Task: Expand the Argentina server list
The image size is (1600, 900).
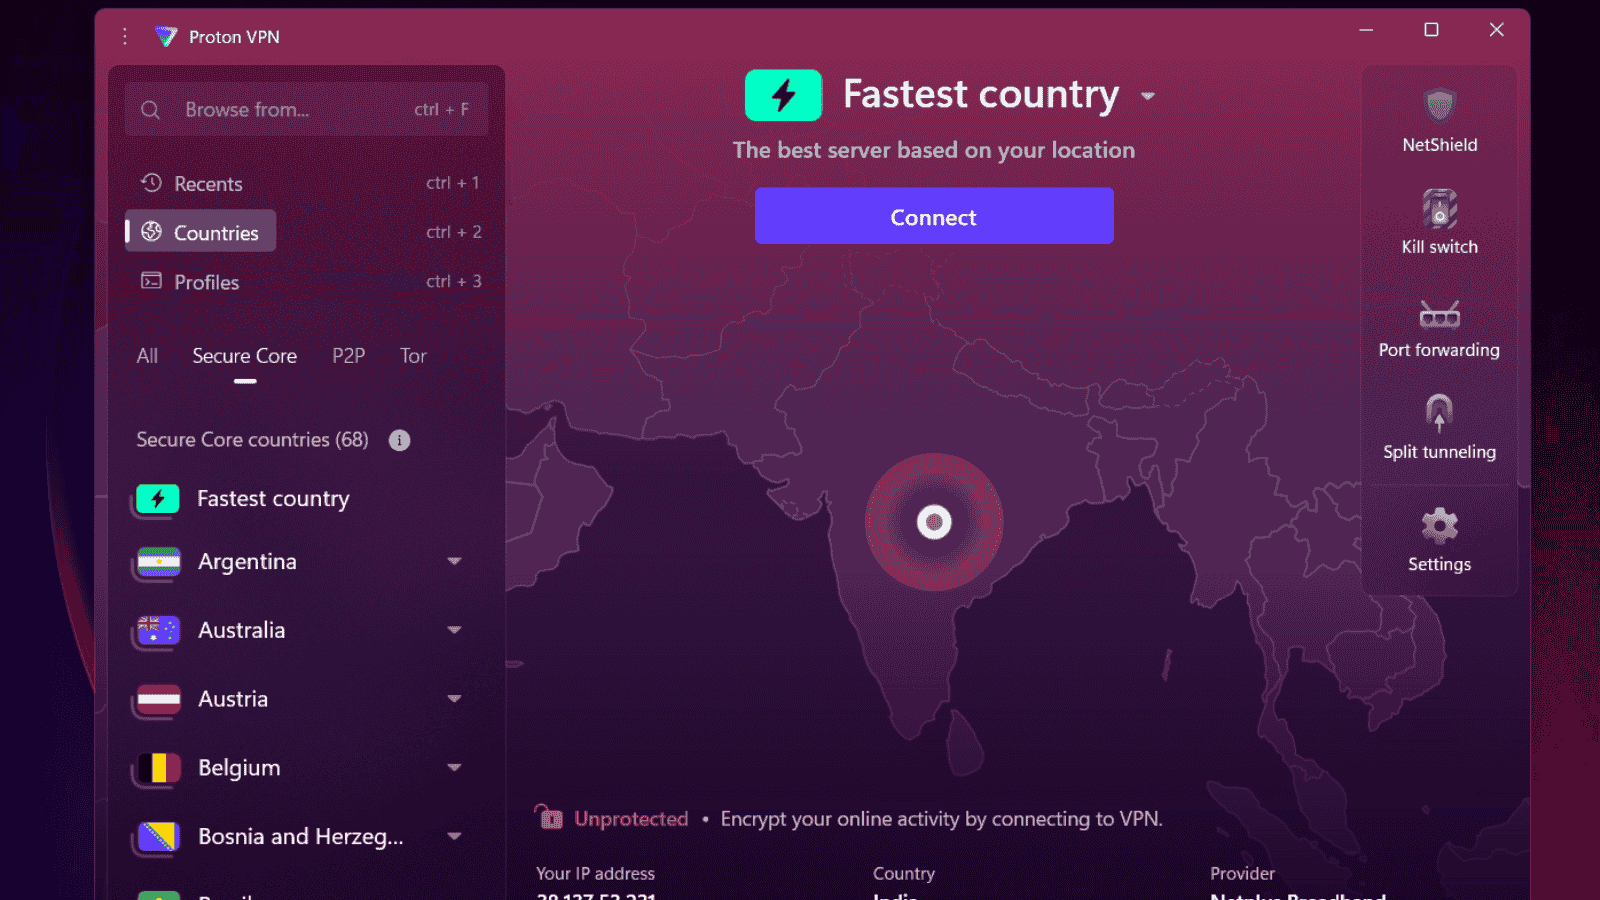Action: [455, 562]
